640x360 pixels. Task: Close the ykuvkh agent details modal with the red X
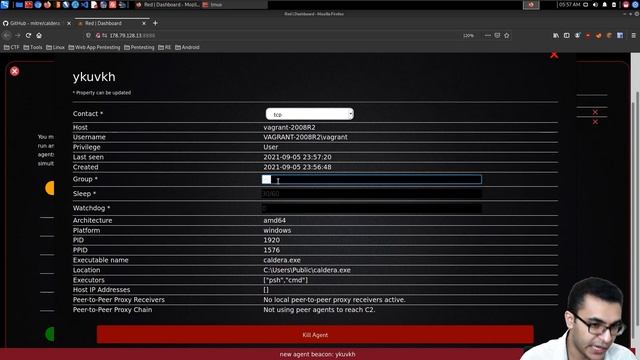pos(554,55)
